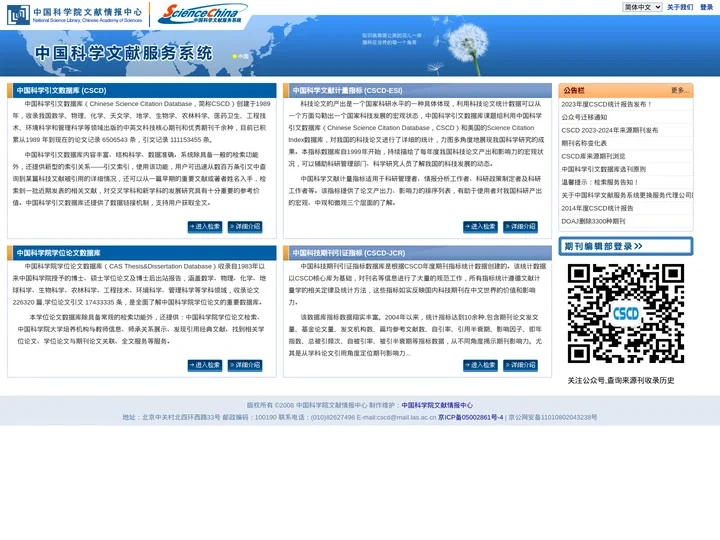Image resolution: width=720 pixels, height=540 pixels.
Task: Click 进入检索 in 学位论文数据库 panel
Action: point(205,365)
